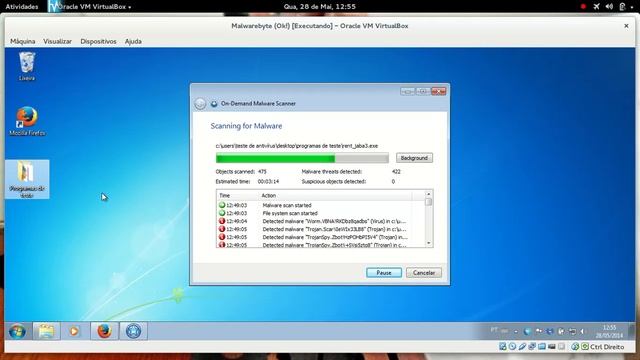640x360 pixels.
Task: Click Atividades in the GNOME top bar
Action: coord(22,7)
